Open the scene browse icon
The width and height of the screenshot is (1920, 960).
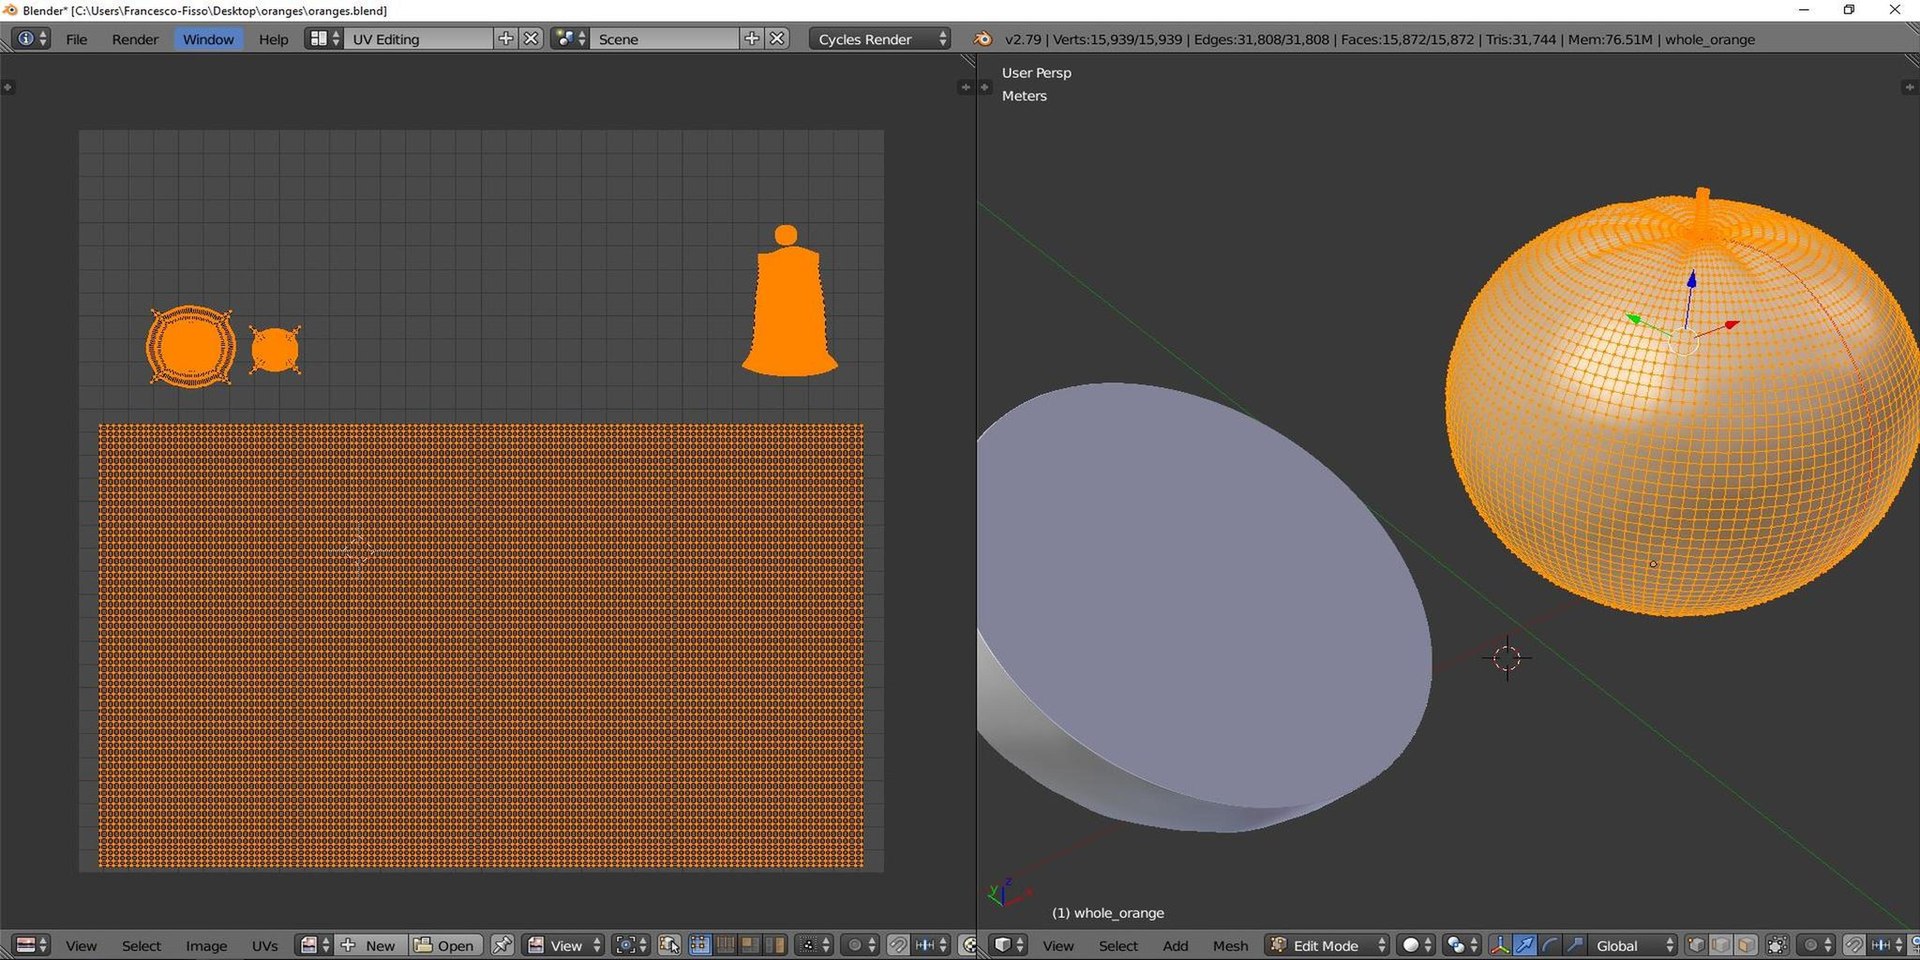[570, 39]
